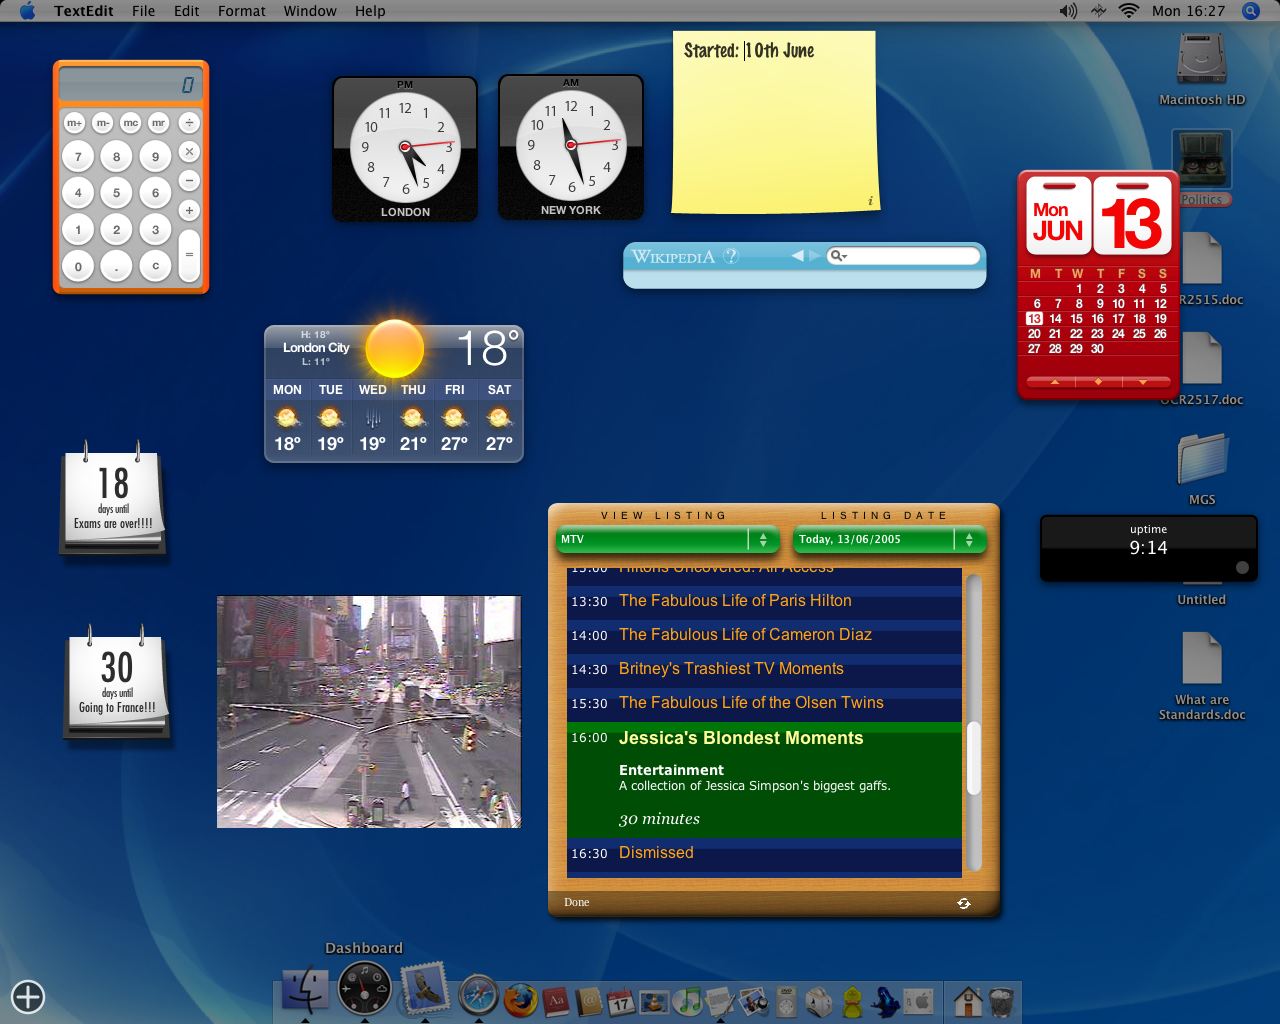
Task: Go to previous month in calendar widget
Action: click(1053, 381)
